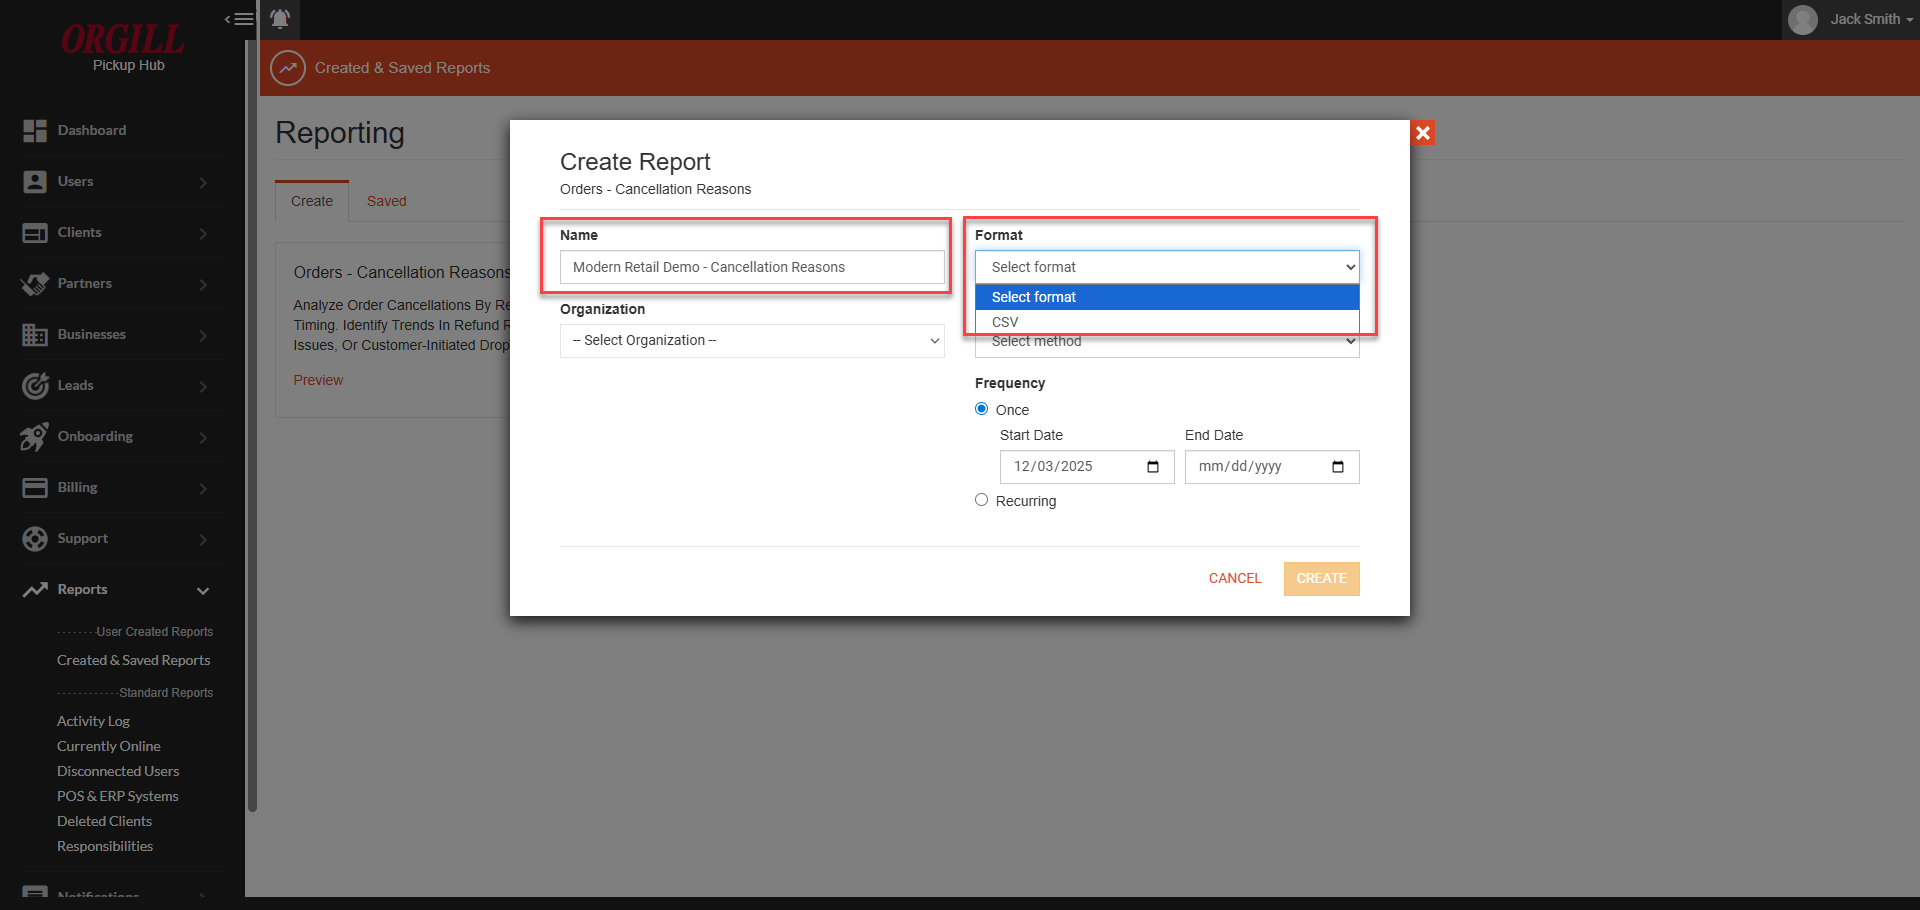Click the Dashboard sidebar label

click(92, 130)
